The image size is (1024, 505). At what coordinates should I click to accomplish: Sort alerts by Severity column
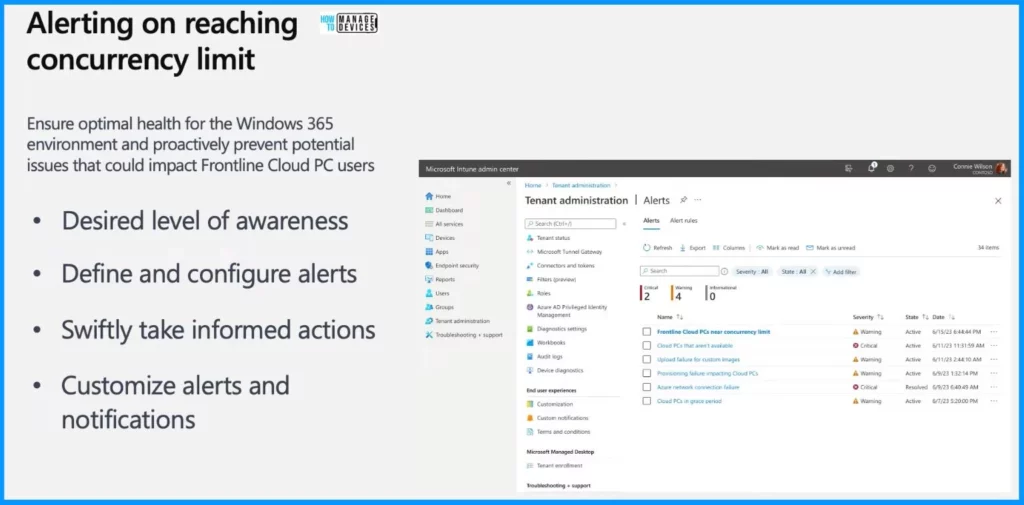coord(868,317)
